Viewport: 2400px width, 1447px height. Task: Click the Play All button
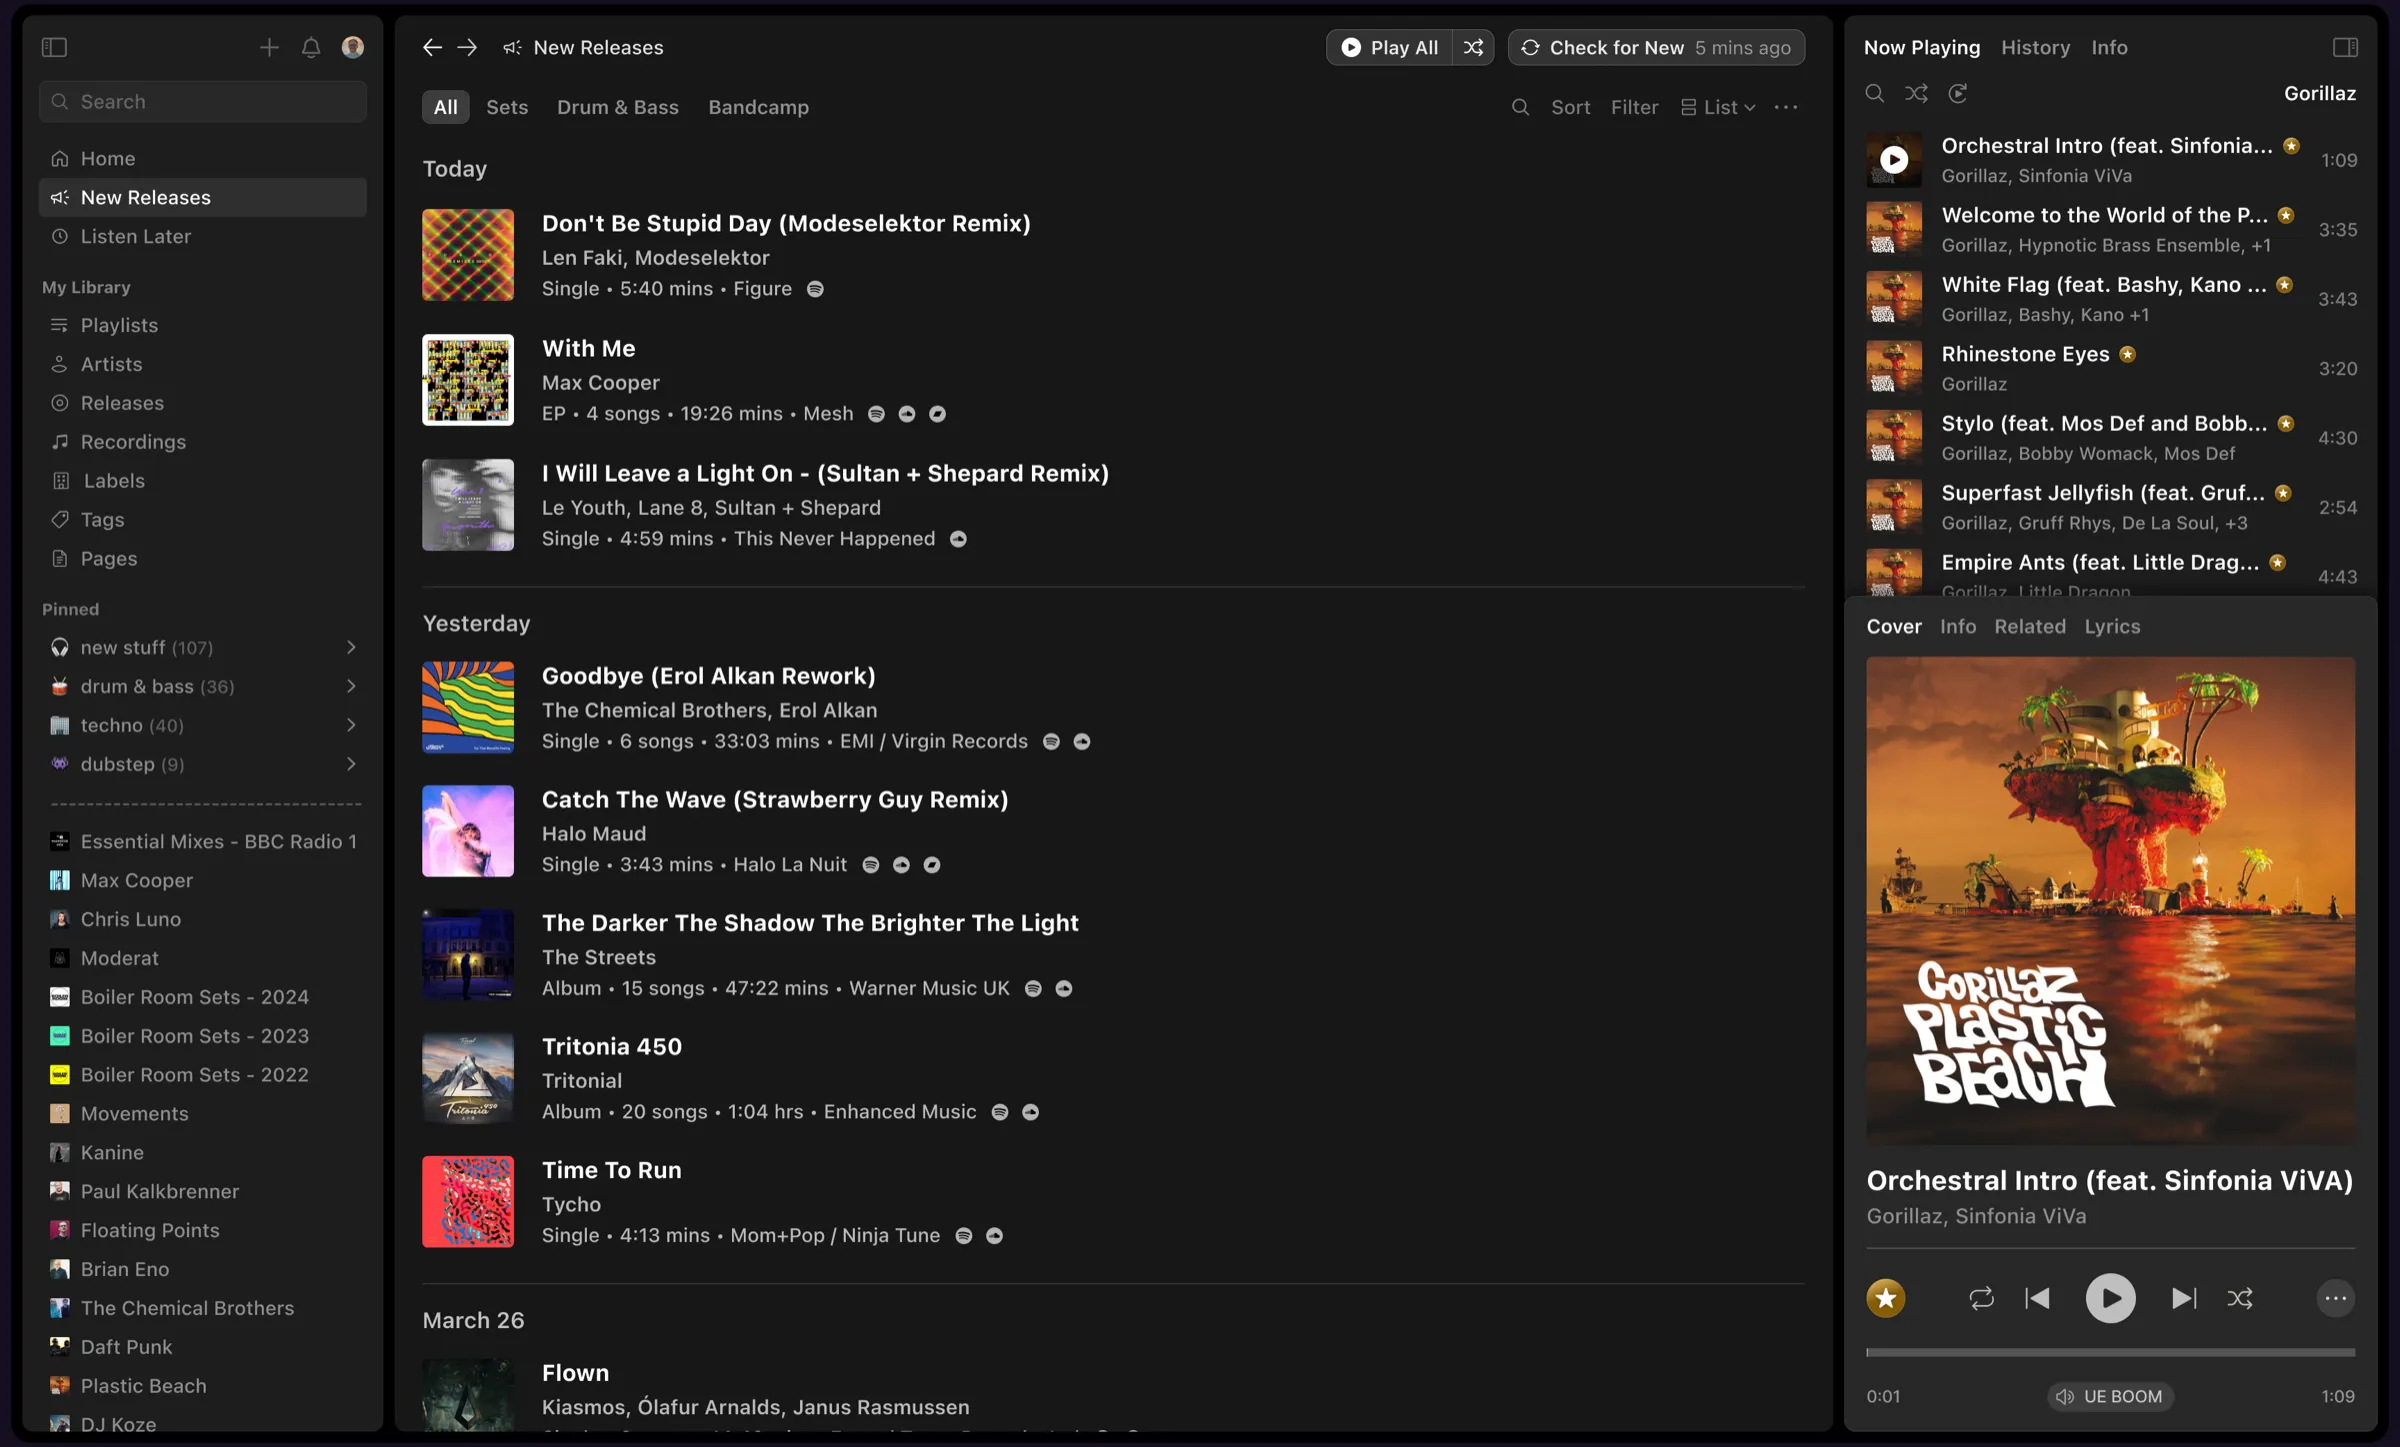tap(1390, 47)
